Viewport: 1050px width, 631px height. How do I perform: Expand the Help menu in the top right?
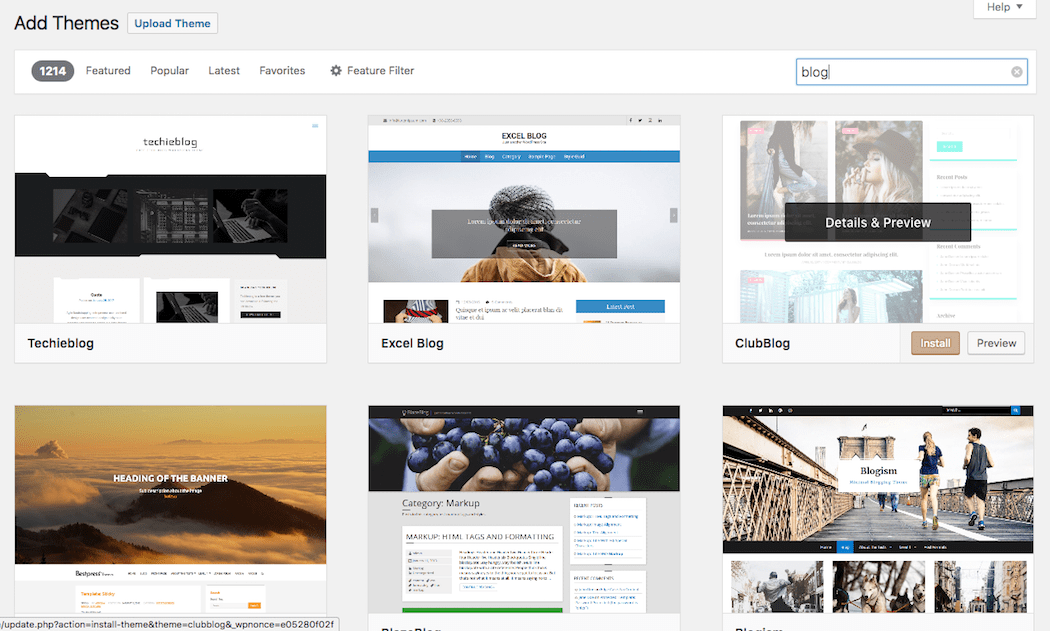tap(1003, 8)
